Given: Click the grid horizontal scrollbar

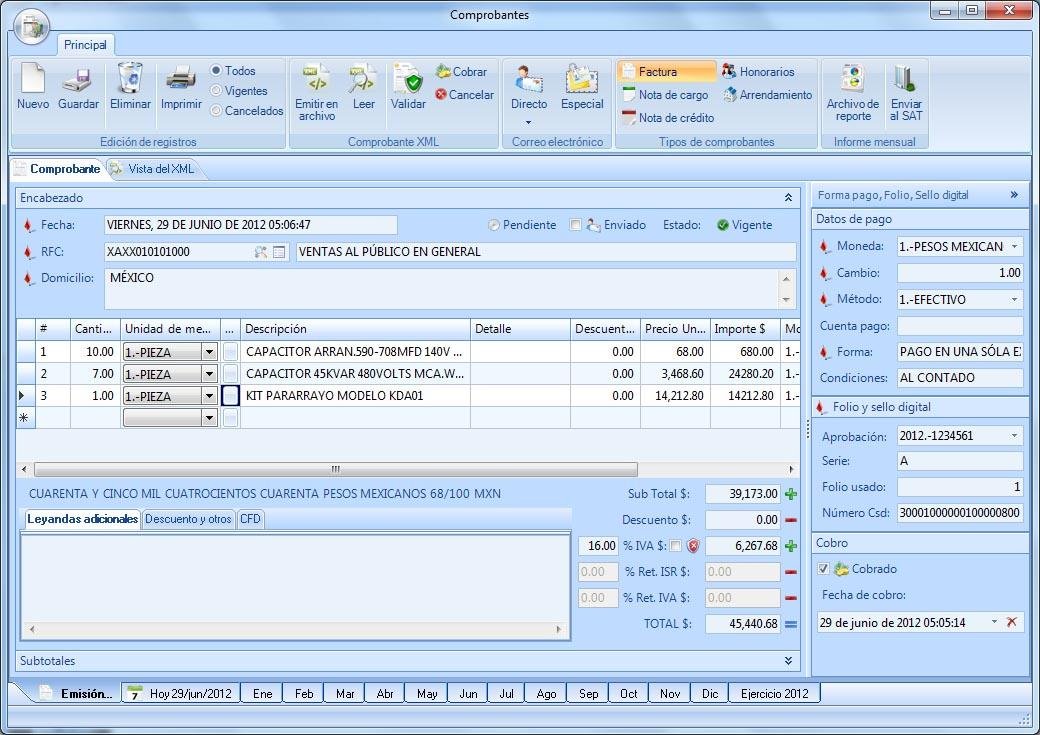Looking at the screenshot, I should pyautogui.click(x=335, y=469).
